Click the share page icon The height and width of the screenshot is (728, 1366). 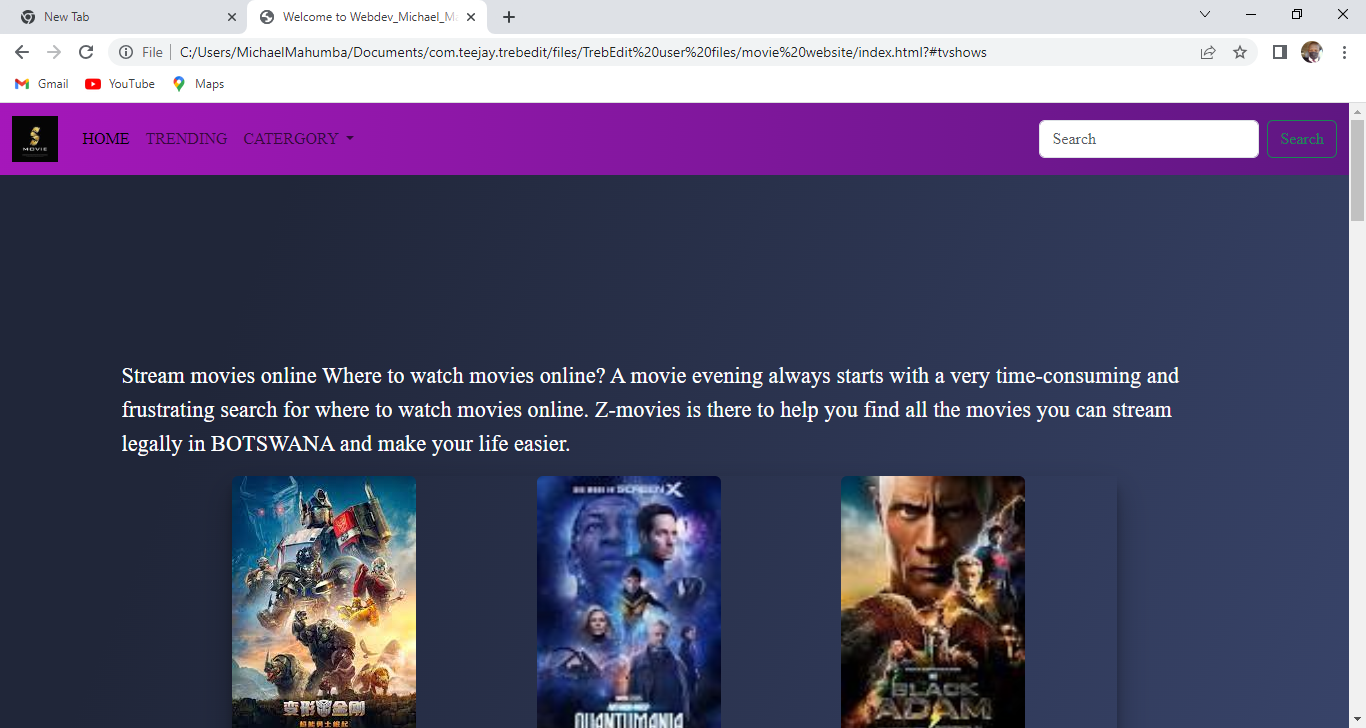point(1208,52)
